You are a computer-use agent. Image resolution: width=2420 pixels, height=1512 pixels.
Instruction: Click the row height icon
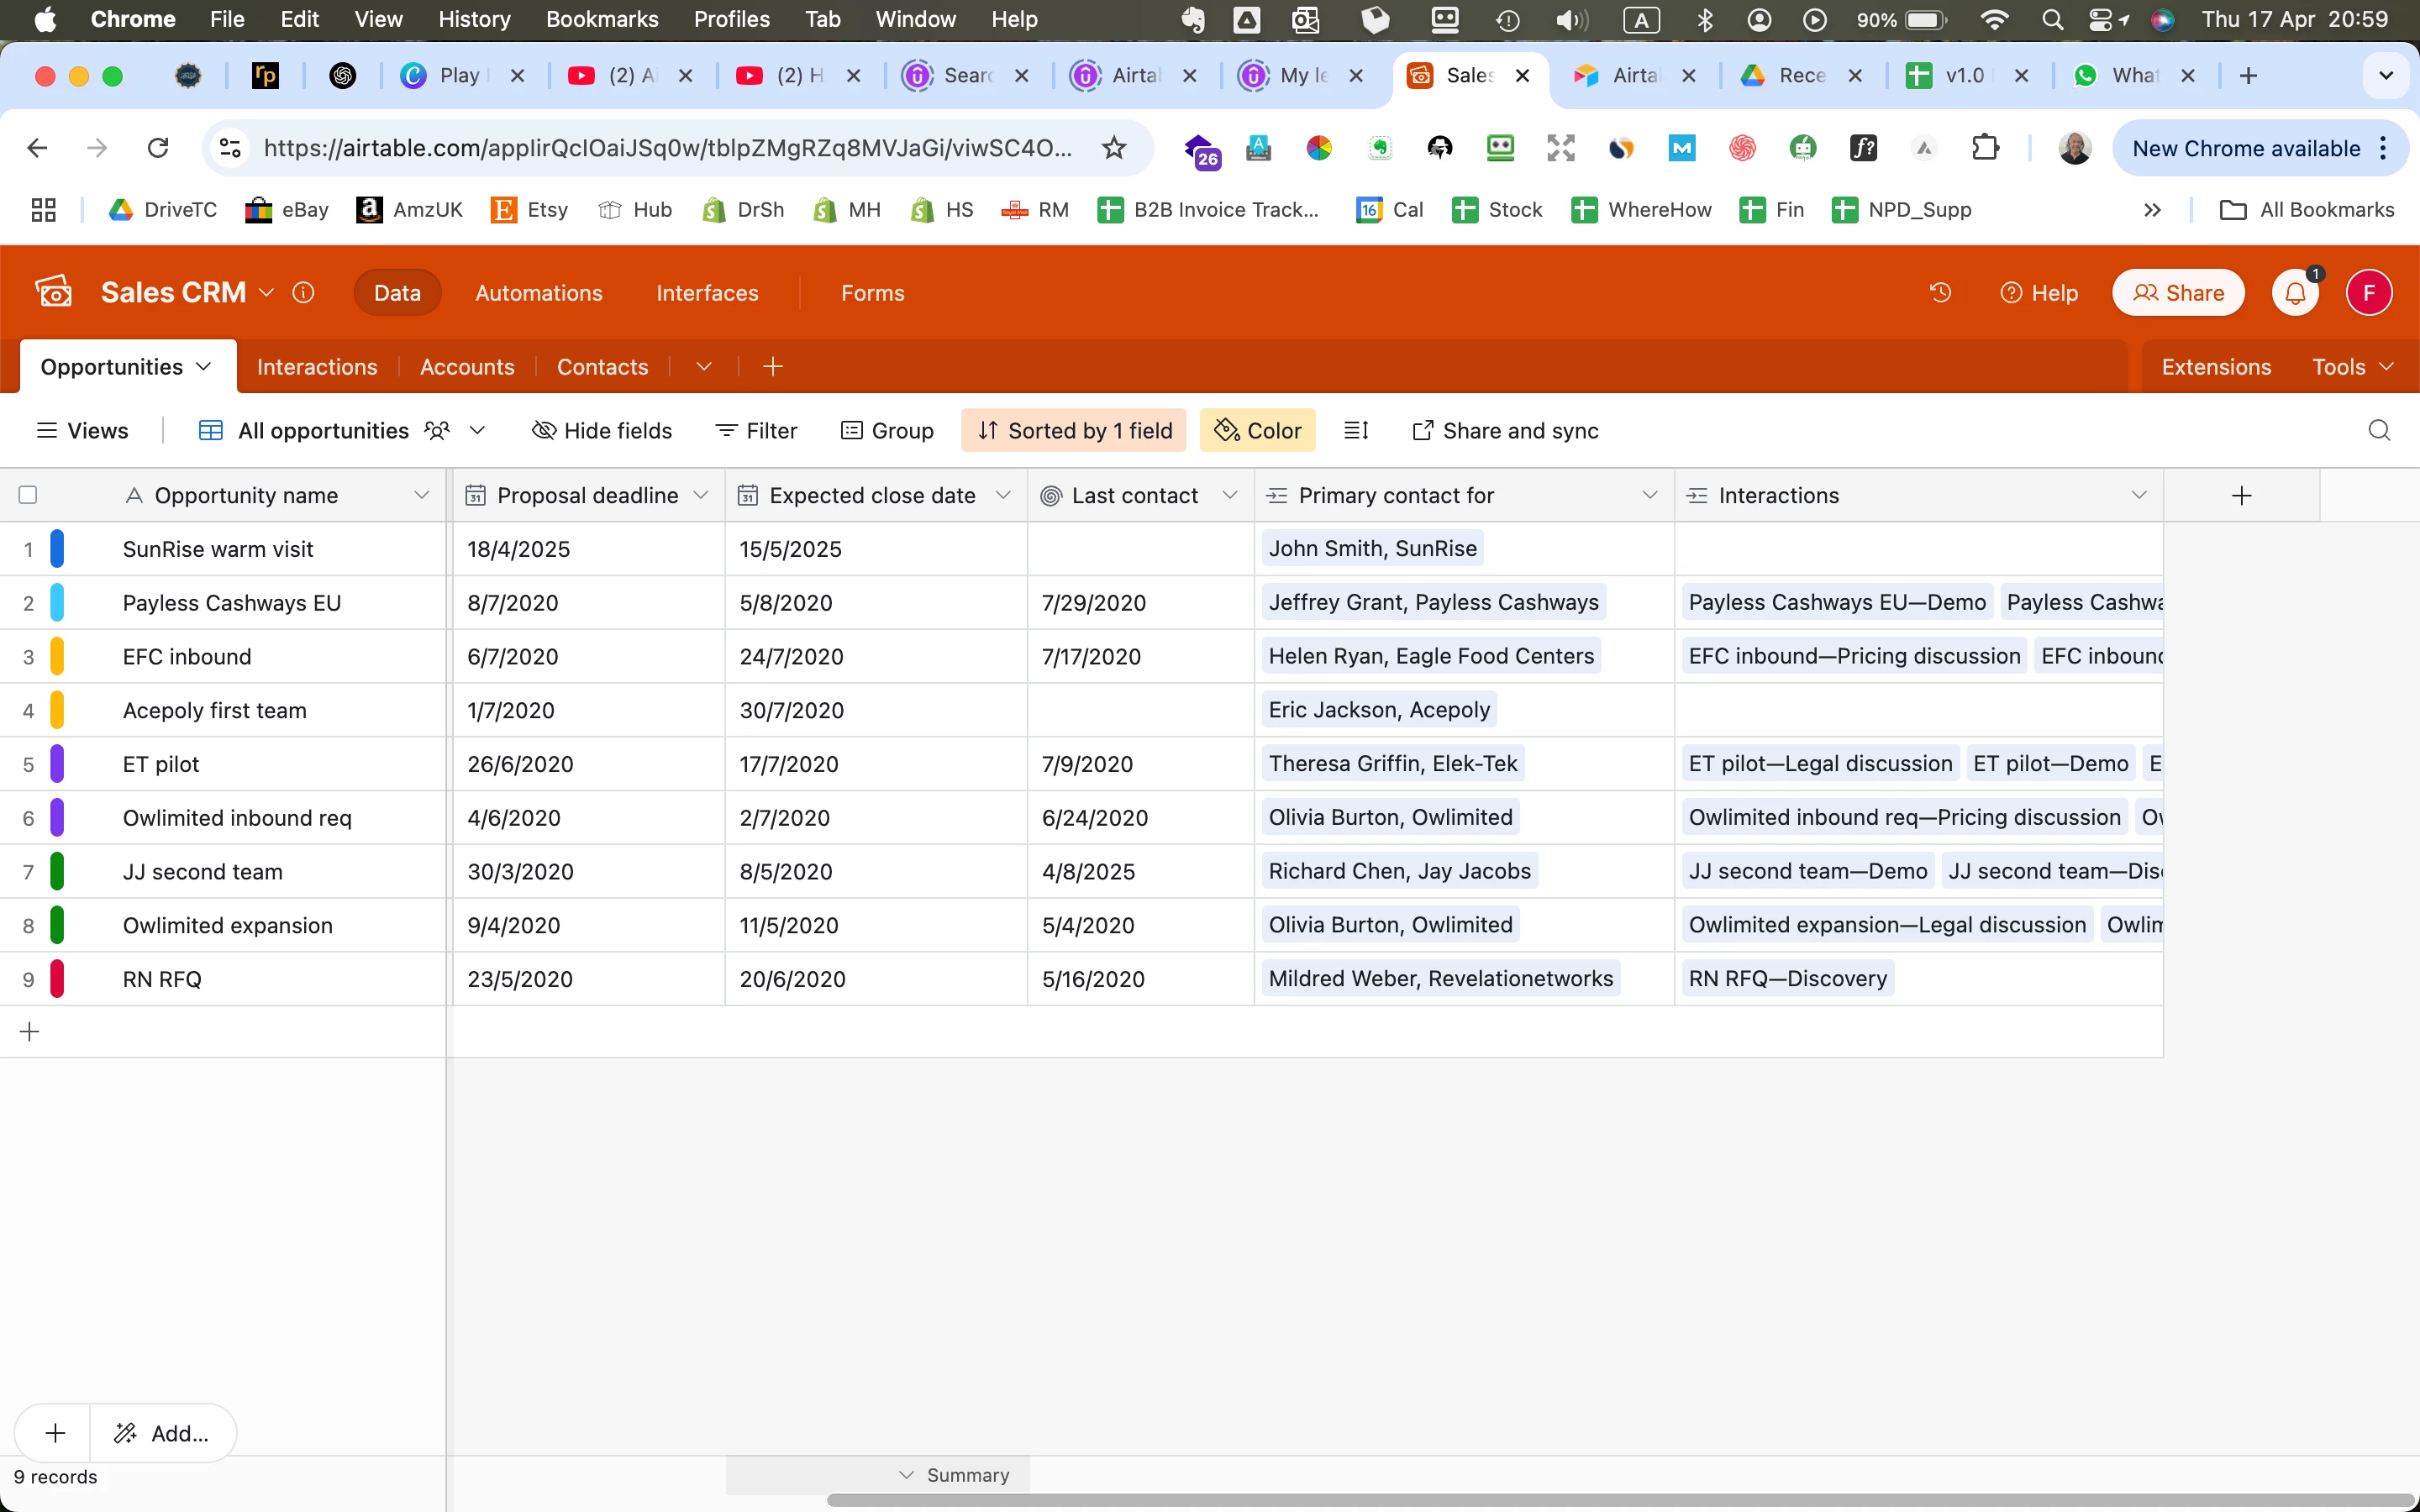[x=1356, y=431]
